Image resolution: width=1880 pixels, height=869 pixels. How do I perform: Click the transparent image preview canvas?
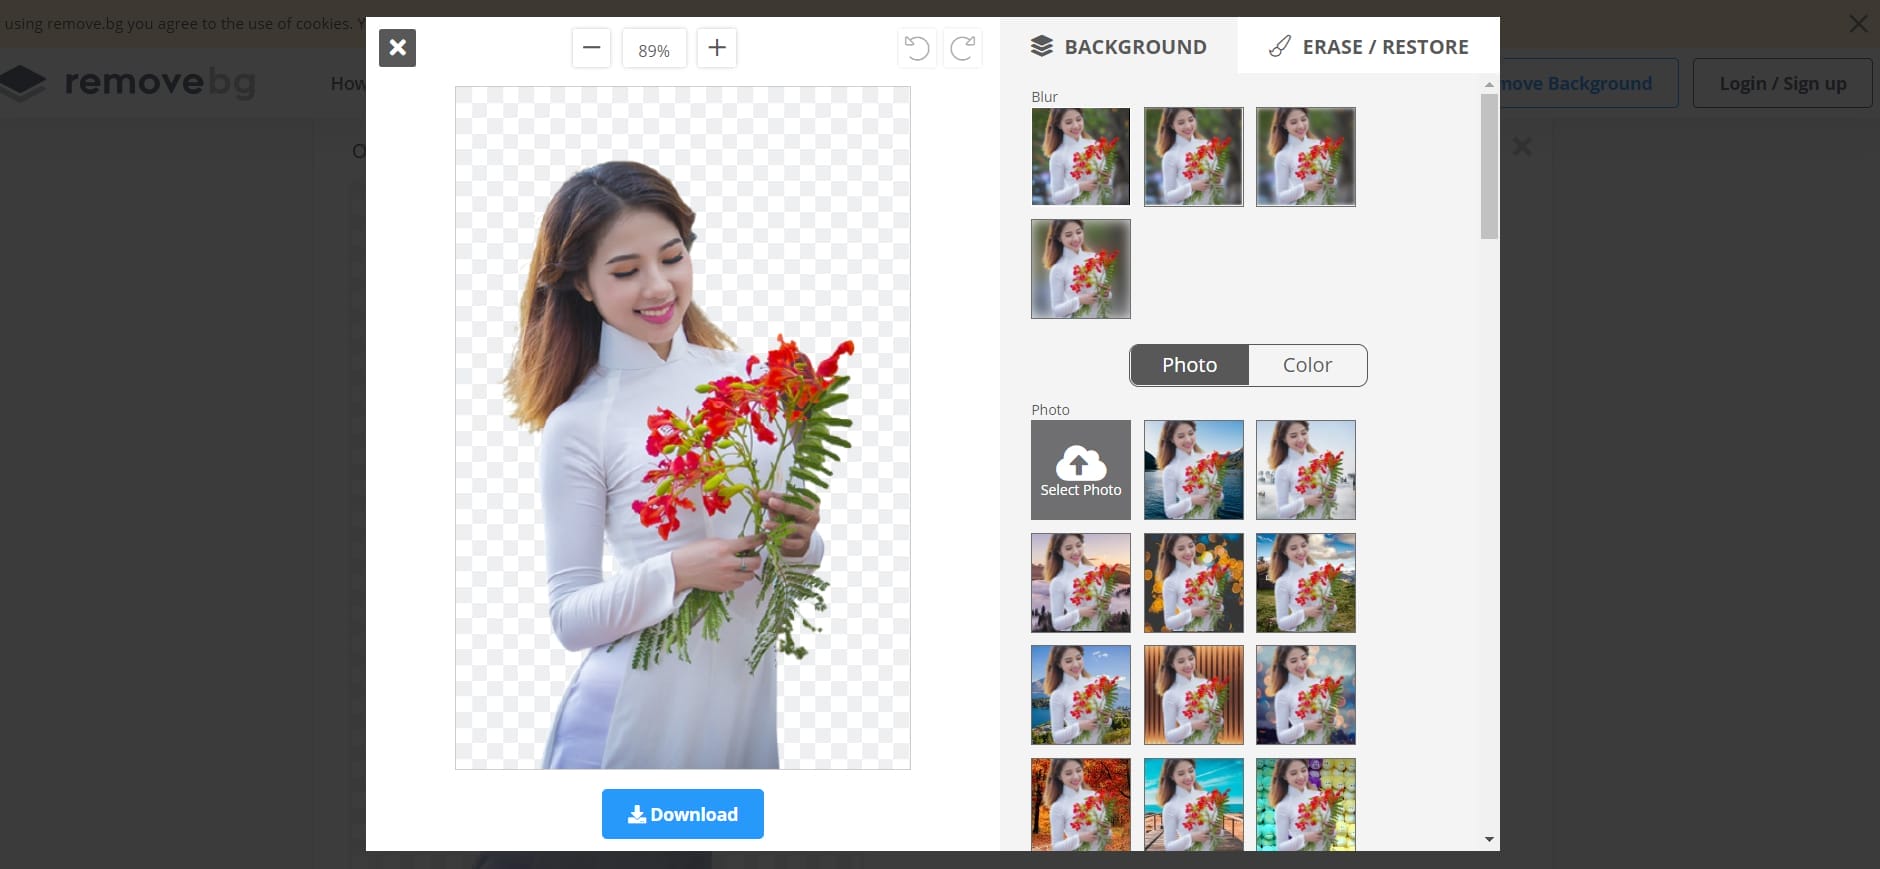point(682,428)
